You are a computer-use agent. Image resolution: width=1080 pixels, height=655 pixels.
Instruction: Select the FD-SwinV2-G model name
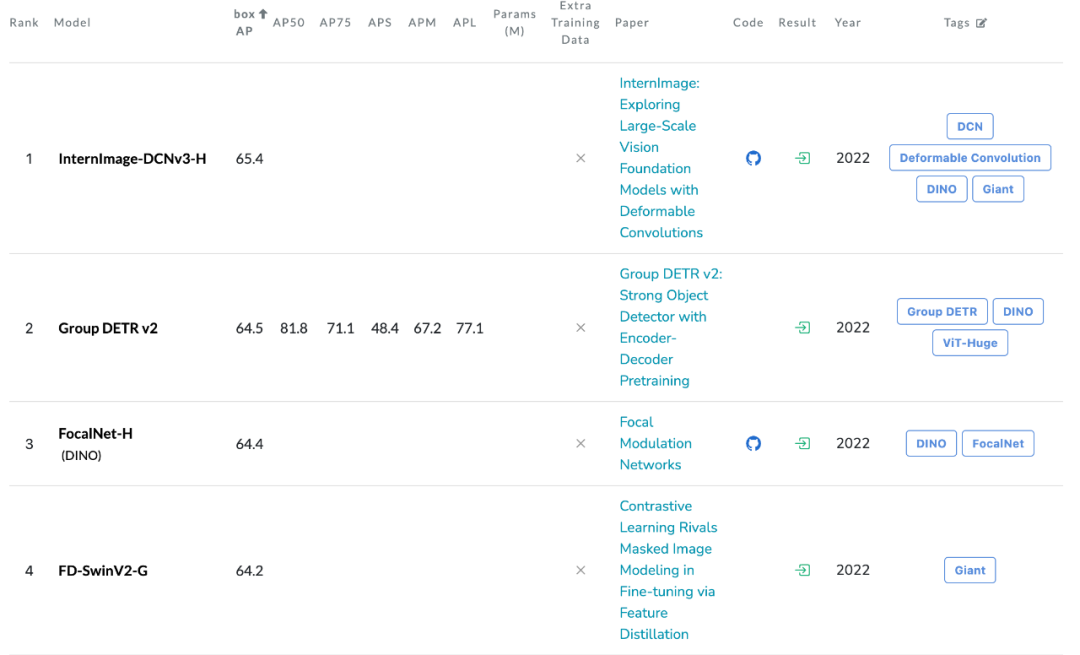coord(103,571)
